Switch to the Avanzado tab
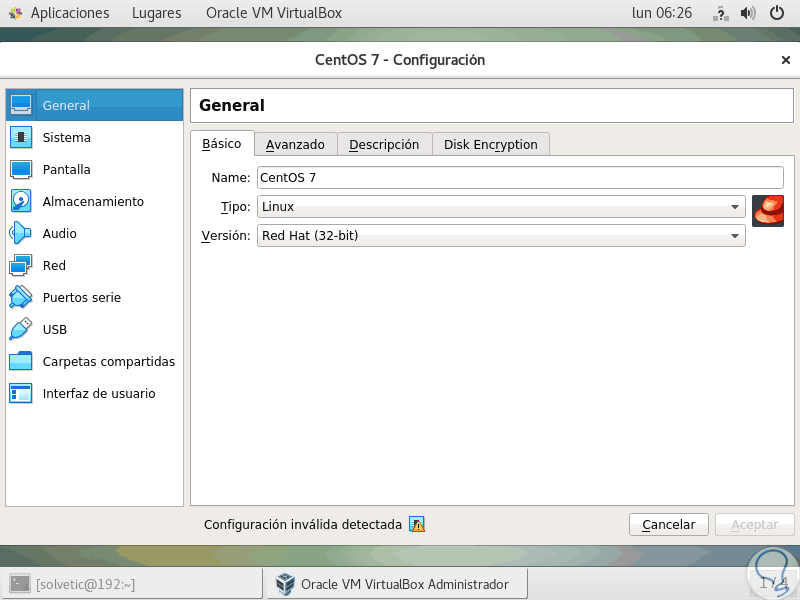Image resolution: width=800 pixels, height=600 pixels. pyautogui.click(x=295, y=143)
